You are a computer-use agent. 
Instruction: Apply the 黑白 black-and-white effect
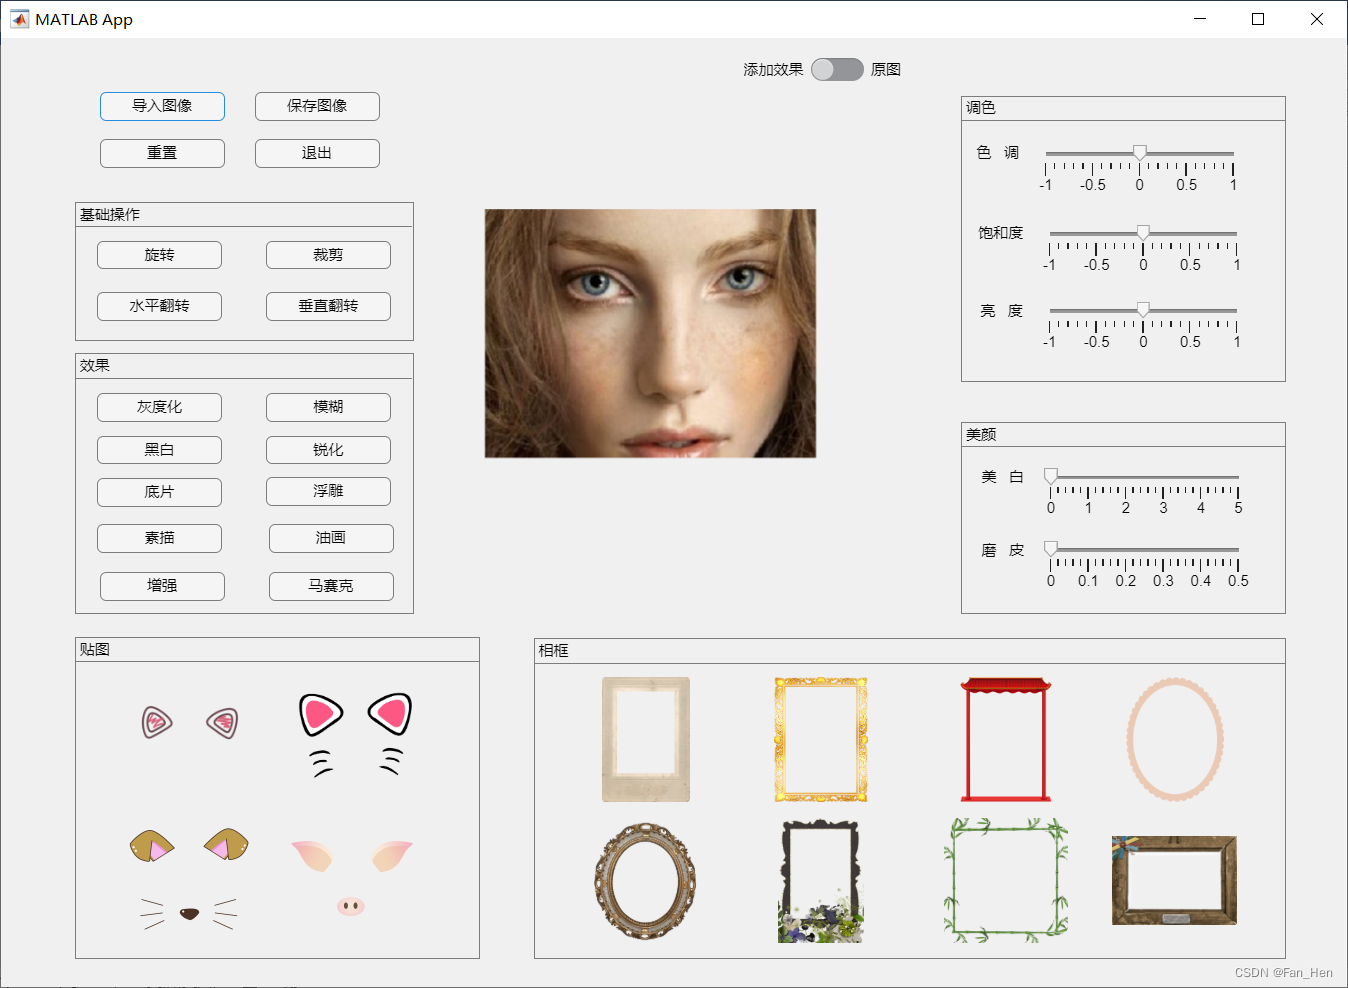[x=159, y=450]
